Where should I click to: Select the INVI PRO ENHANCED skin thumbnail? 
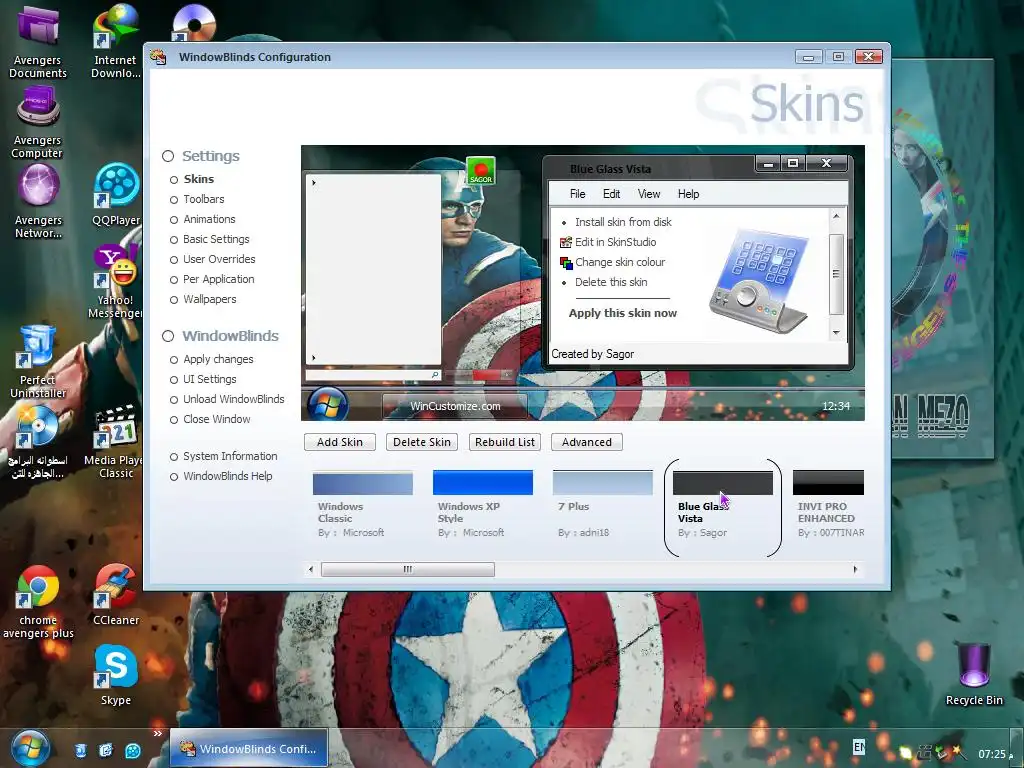click(x=828, y=483)
